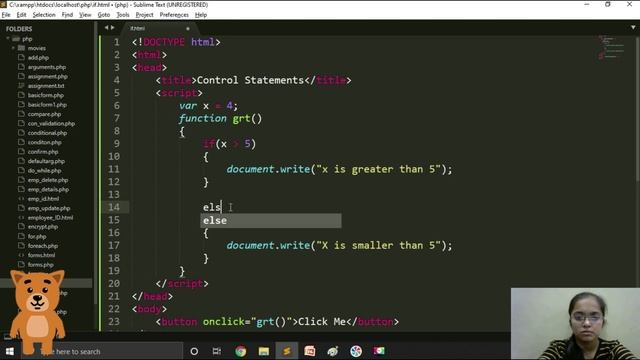Open con_validation.php from the sidebar
The height and width of the screenshot is (360, 640).
51,123
